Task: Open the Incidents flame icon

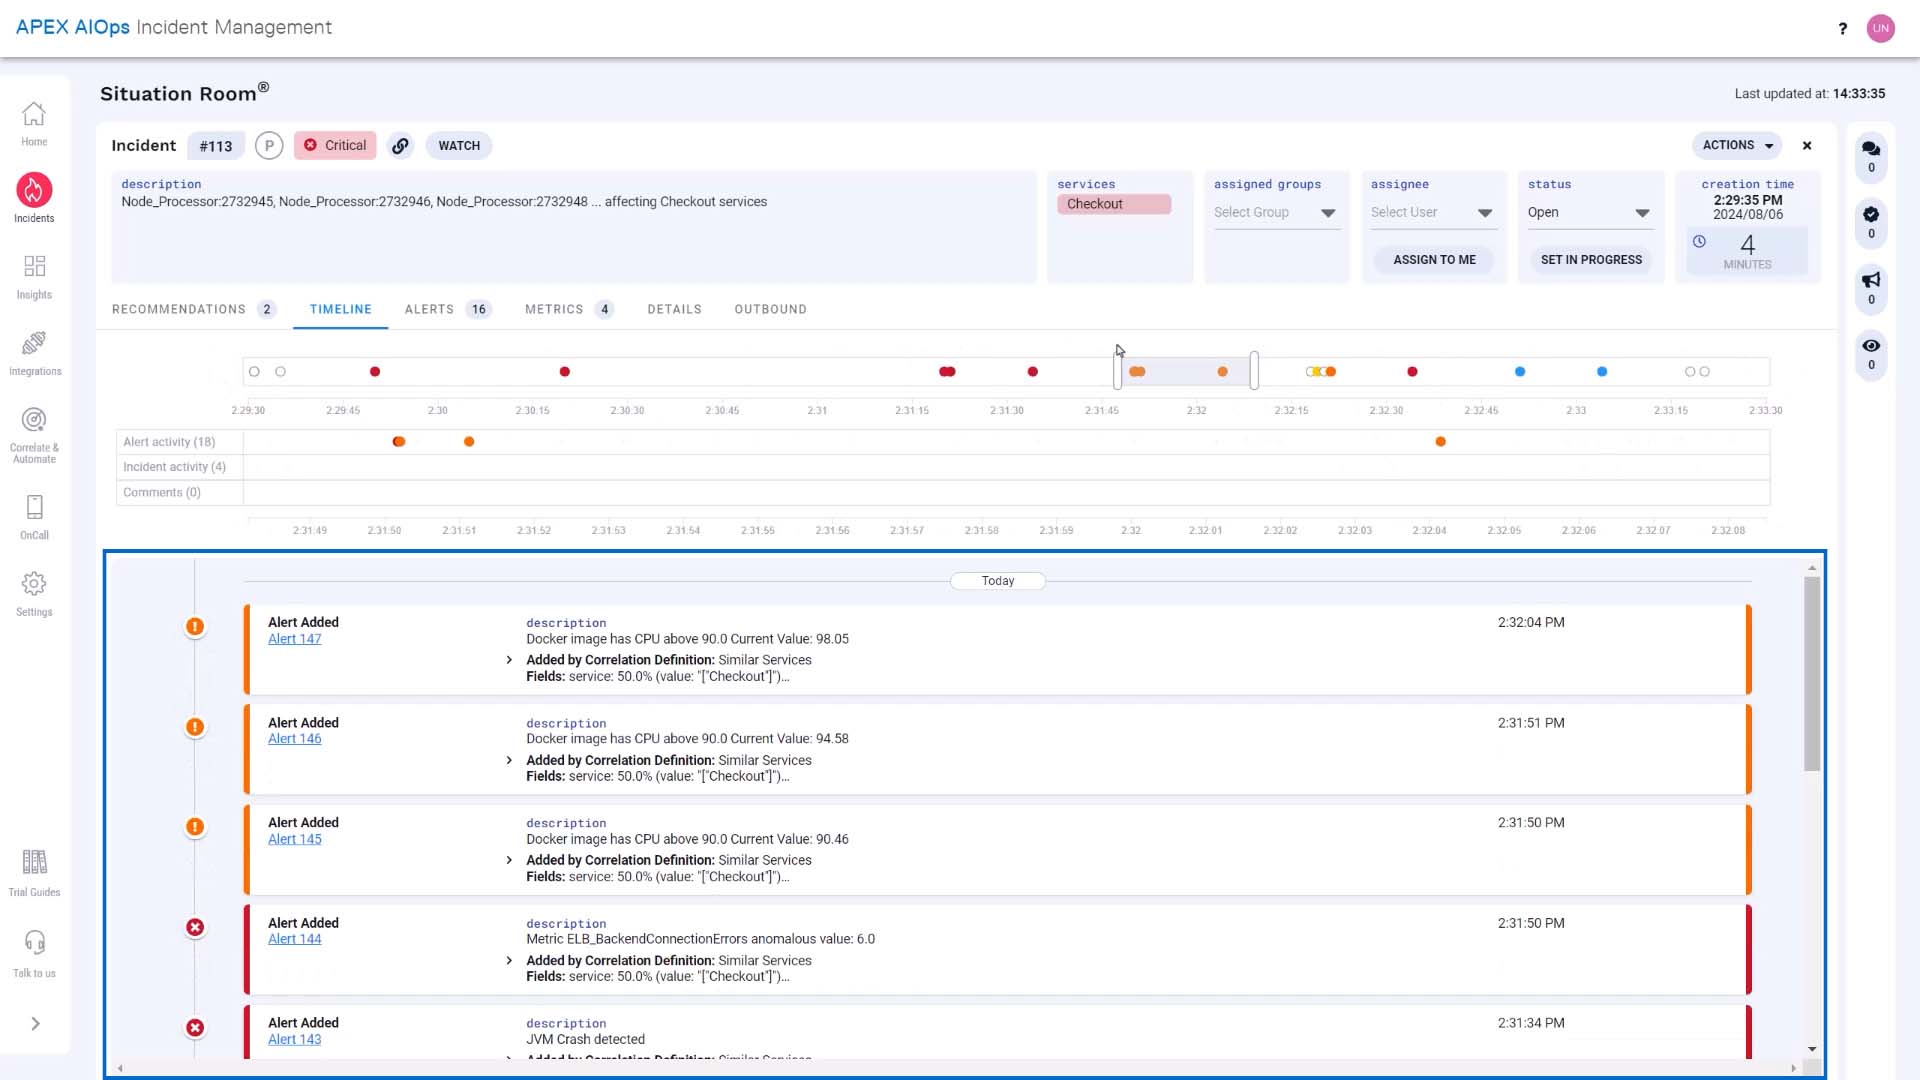Action: coord(34,190)
